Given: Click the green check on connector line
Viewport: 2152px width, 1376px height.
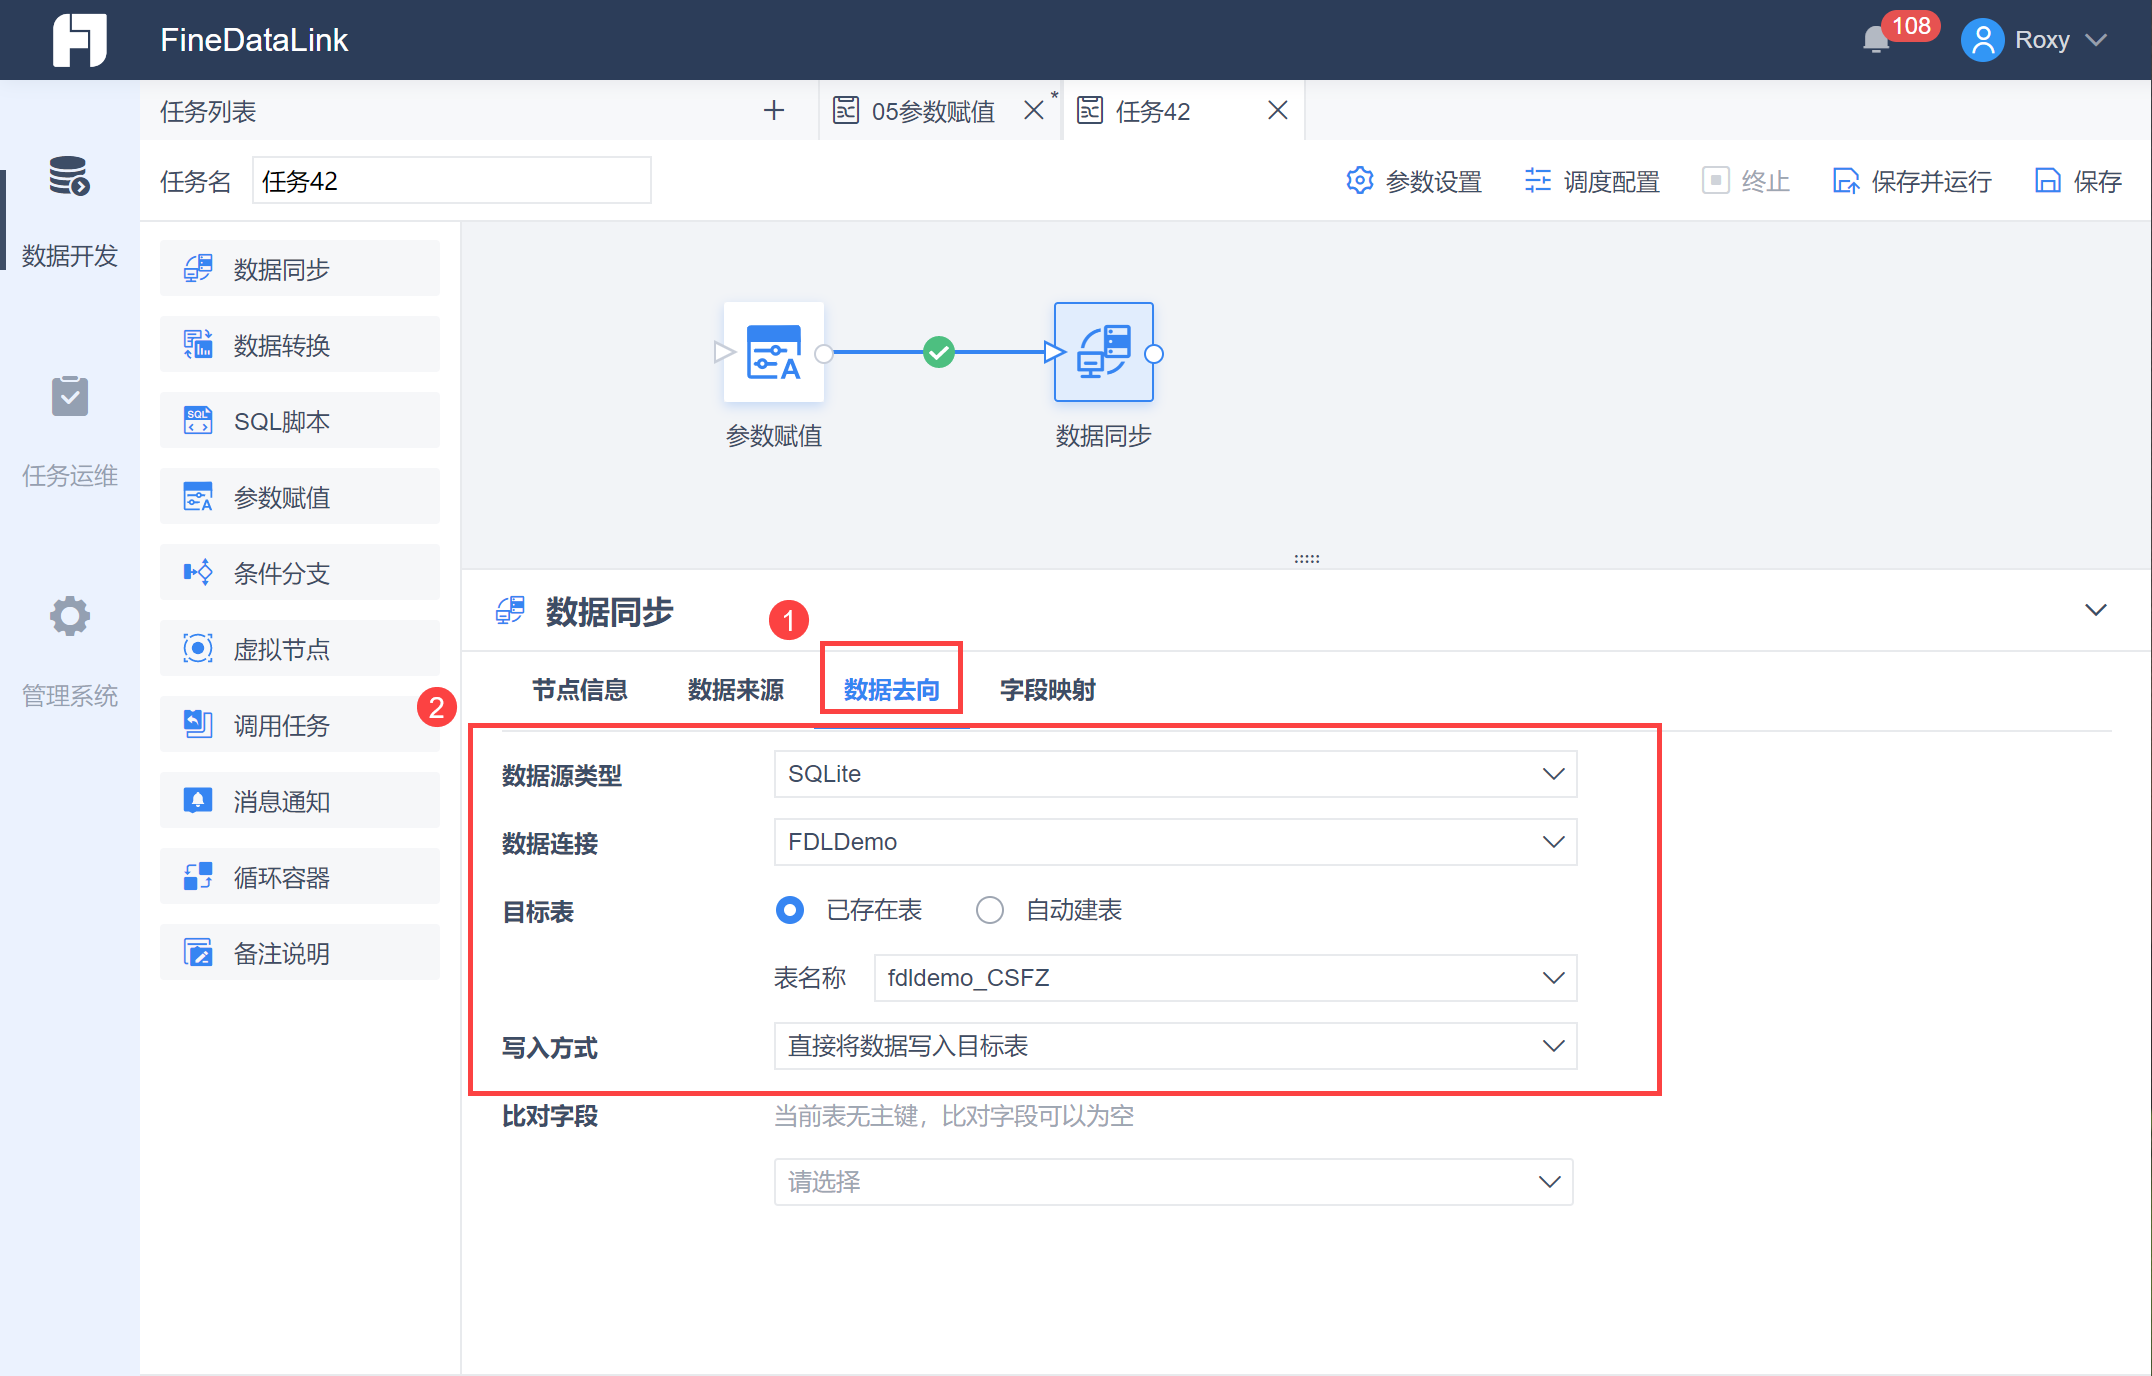Looking at the screenshot, I should coord(938,352).
